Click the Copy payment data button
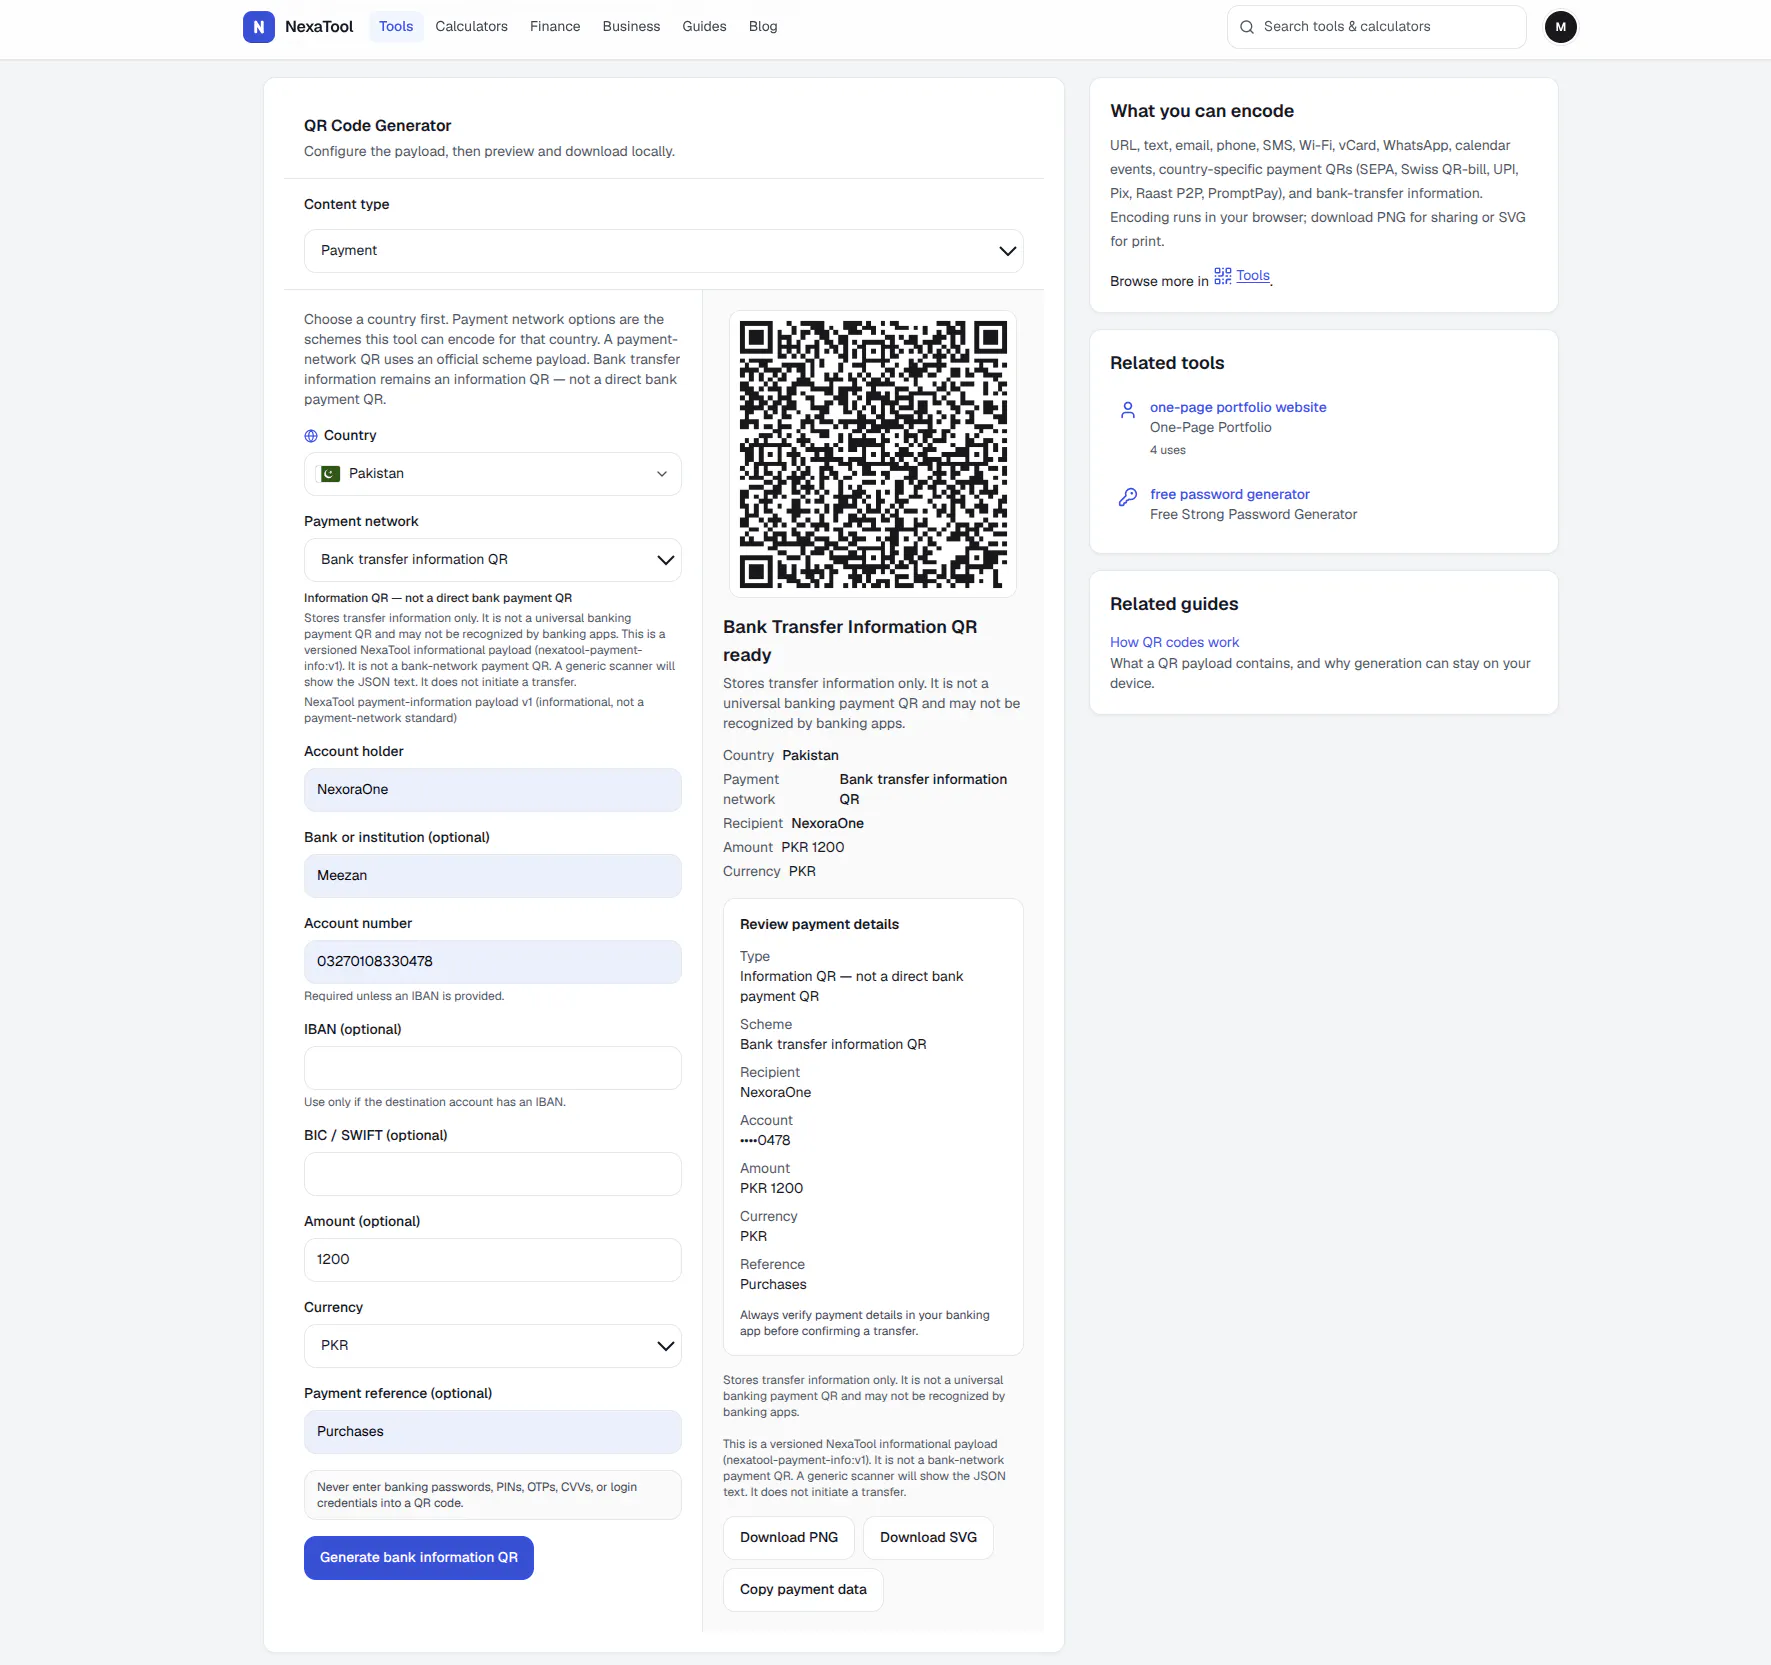The image size is (1771, 1665). (x=803, y=1590)
